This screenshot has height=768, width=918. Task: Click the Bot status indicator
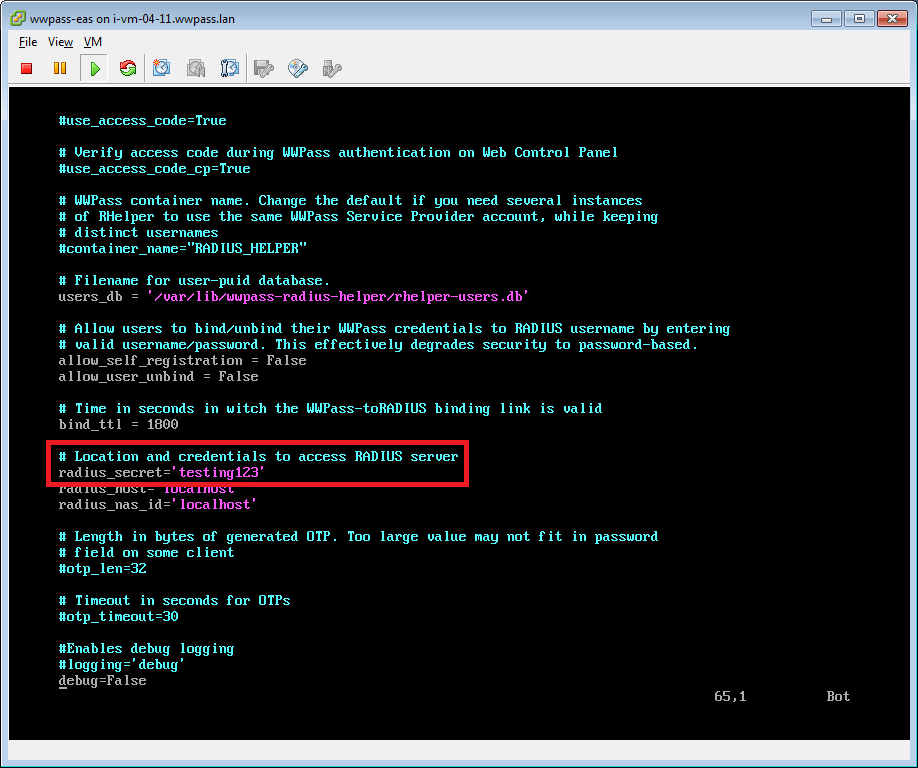tap(838, 696)
